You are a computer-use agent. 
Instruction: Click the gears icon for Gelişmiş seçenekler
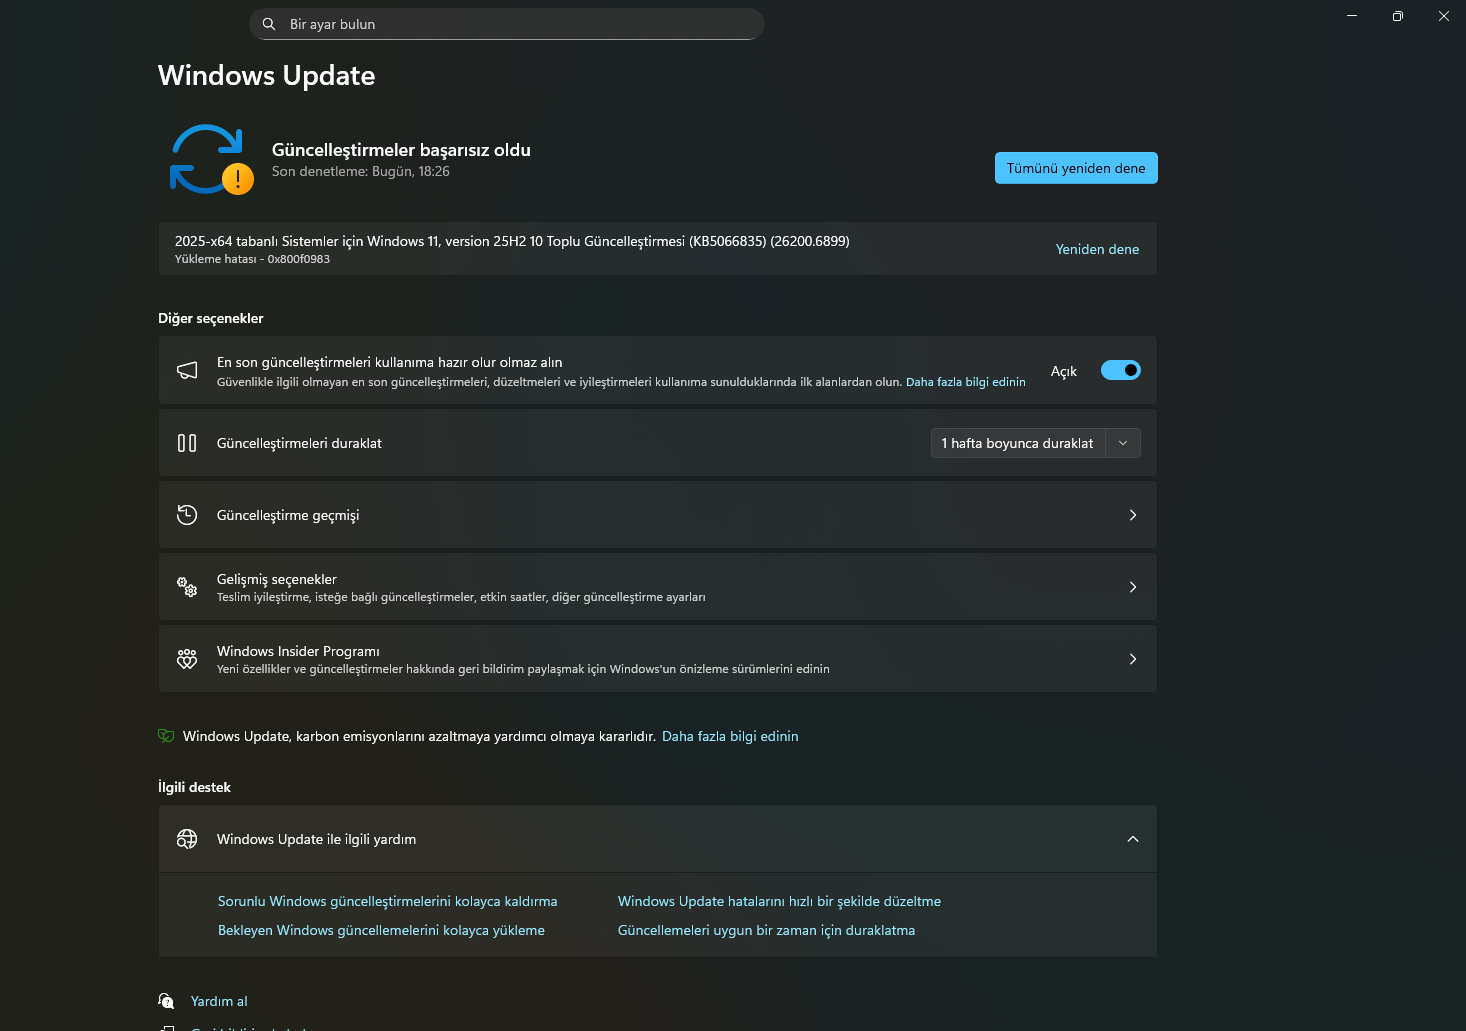click(187, 587)
